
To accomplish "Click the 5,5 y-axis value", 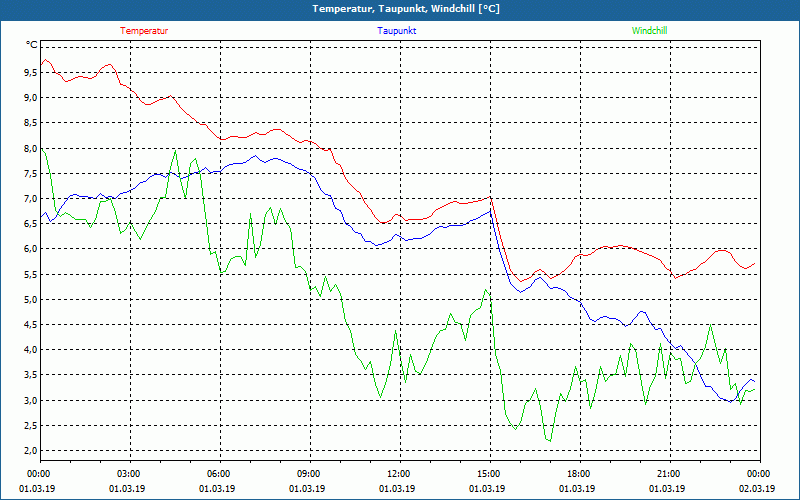I will pyautogui.click(x=31, y=274).
